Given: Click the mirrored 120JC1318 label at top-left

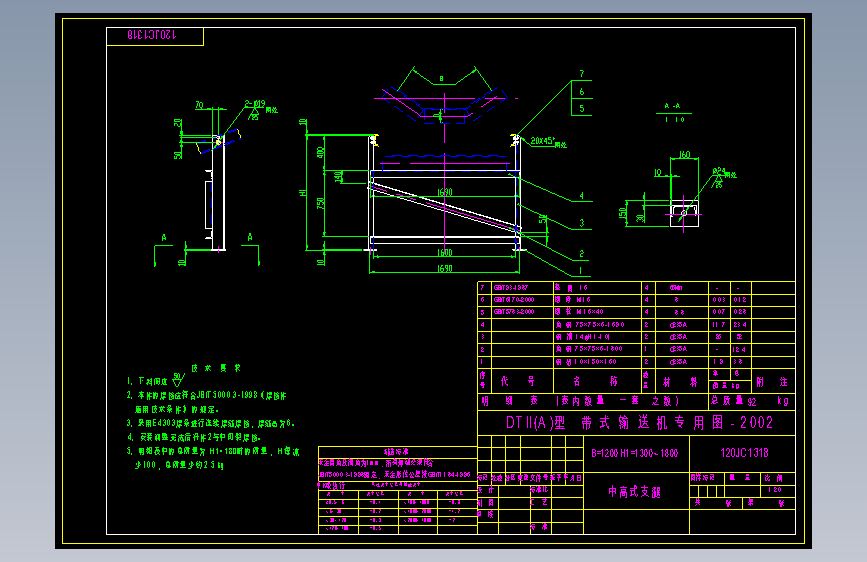Looking at the screenshot, I should (152, 35).
